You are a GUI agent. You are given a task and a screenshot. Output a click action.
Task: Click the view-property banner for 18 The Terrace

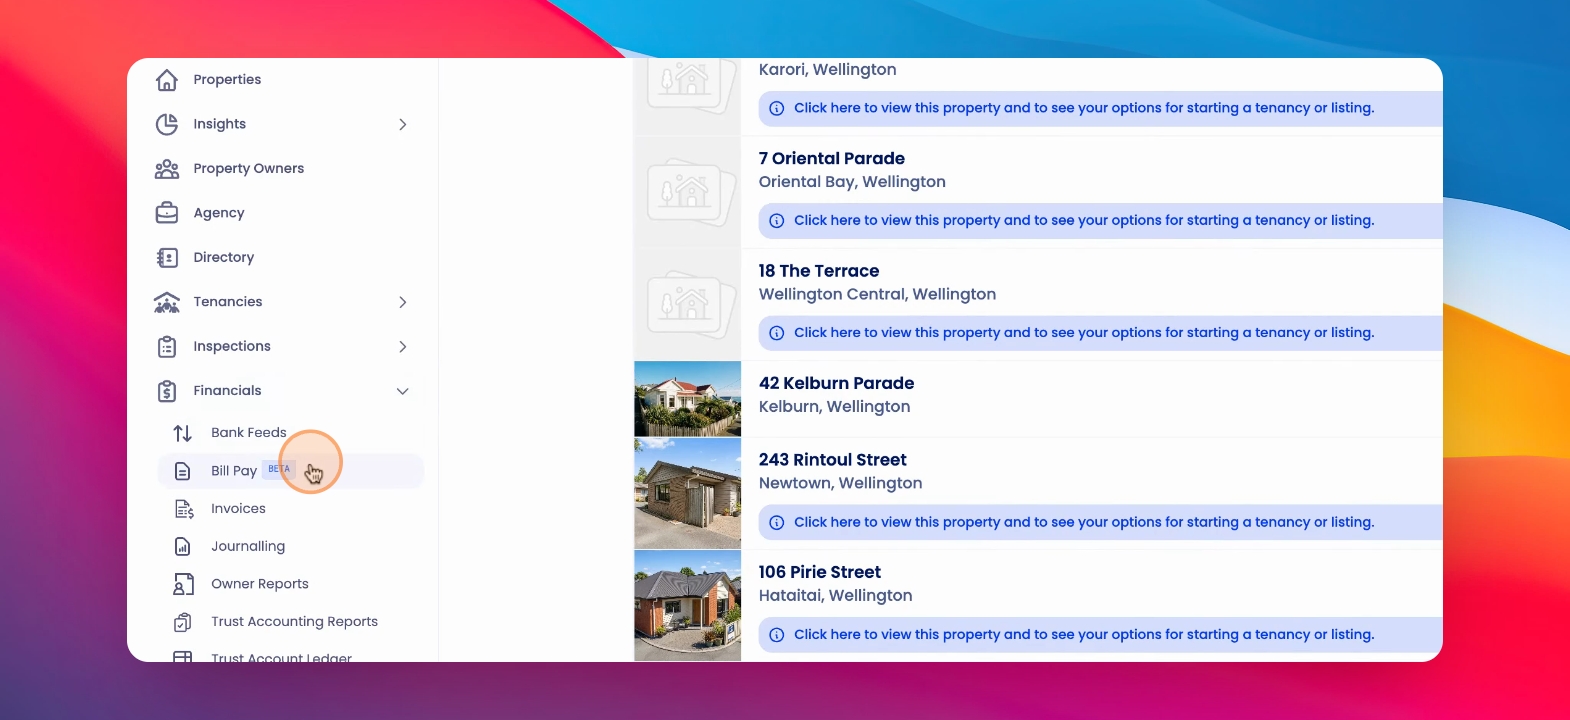point(1100,333)
